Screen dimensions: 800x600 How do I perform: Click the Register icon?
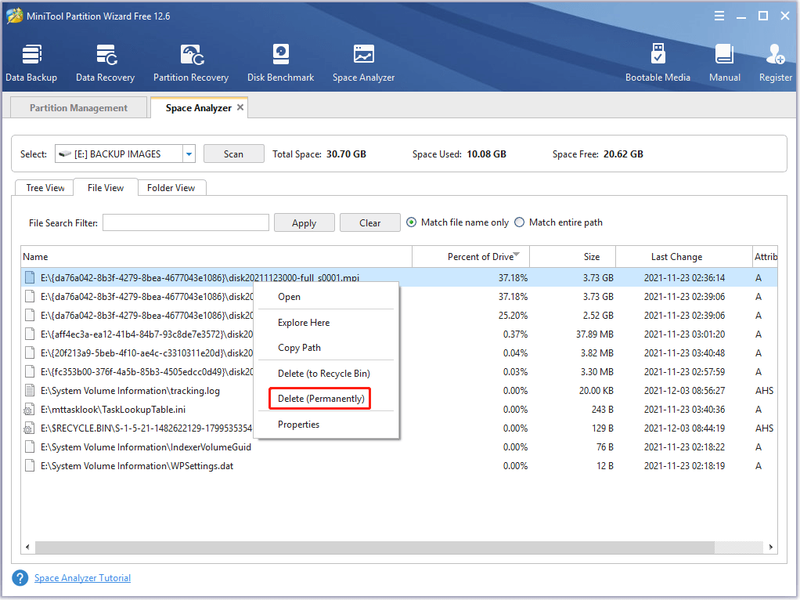pos(775,63)
